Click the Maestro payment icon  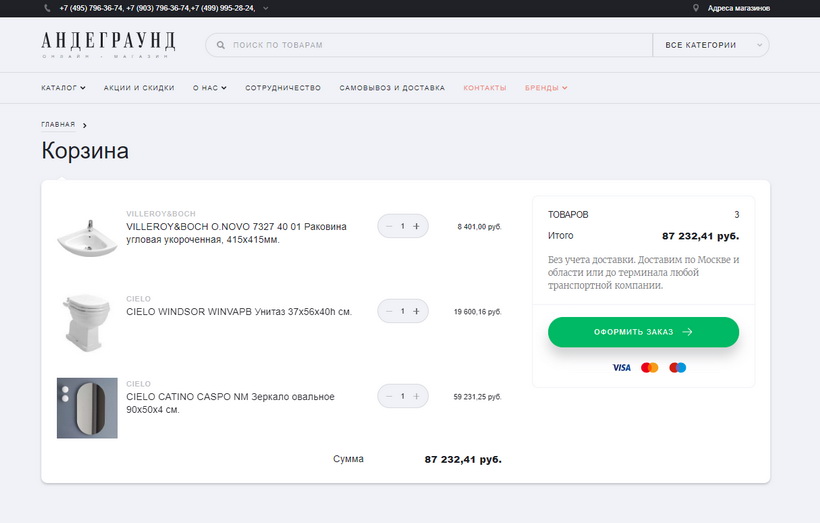tap(678, 368)
